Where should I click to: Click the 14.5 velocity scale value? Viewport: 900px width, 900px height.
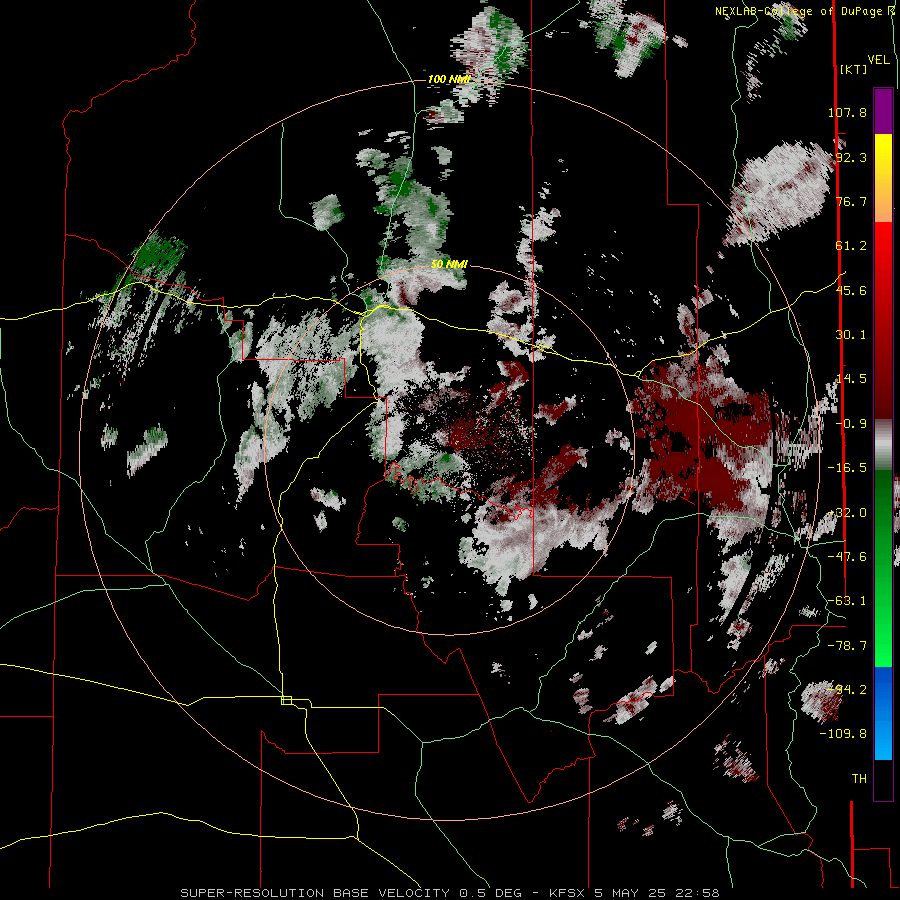click(x=851, y=379)
